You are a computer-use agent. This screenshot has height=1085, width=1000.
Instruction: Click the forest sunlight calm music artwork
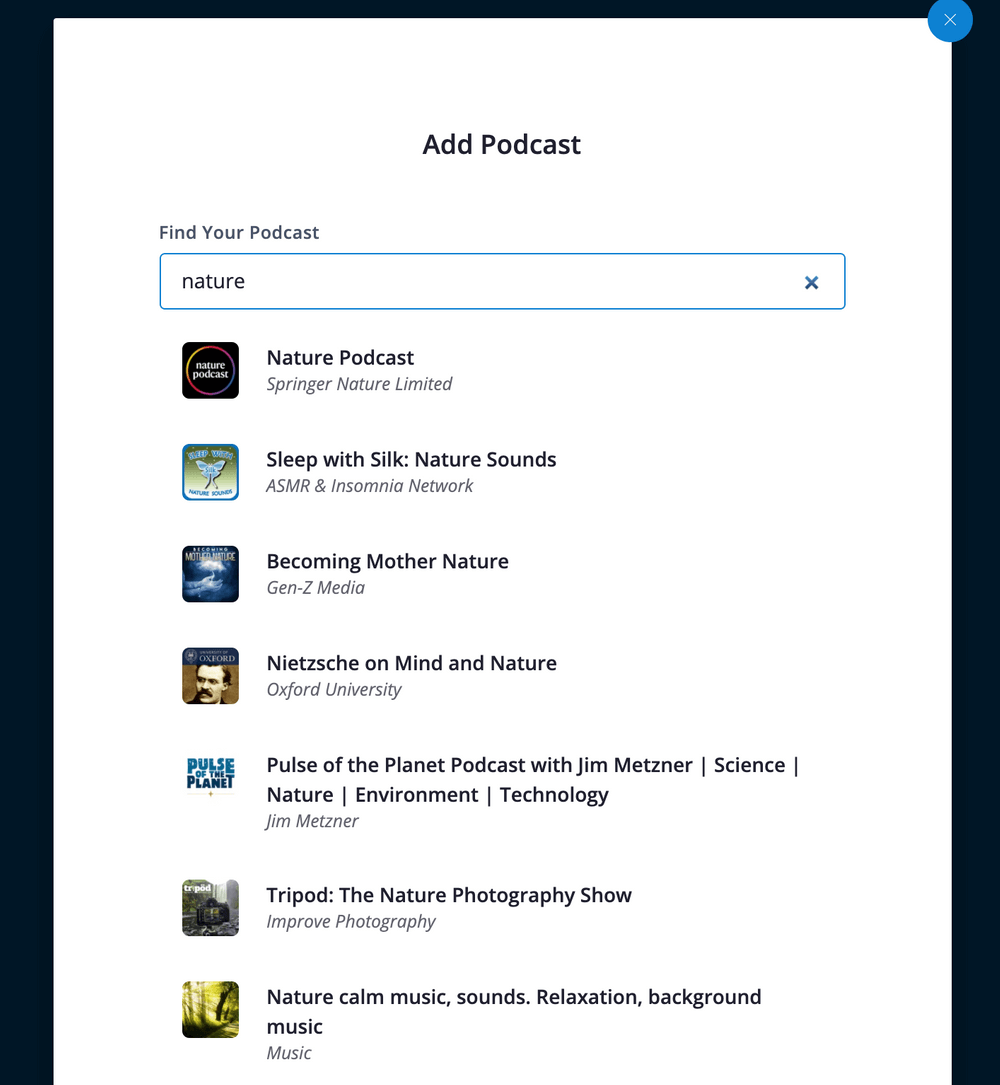coord(210,1009)
